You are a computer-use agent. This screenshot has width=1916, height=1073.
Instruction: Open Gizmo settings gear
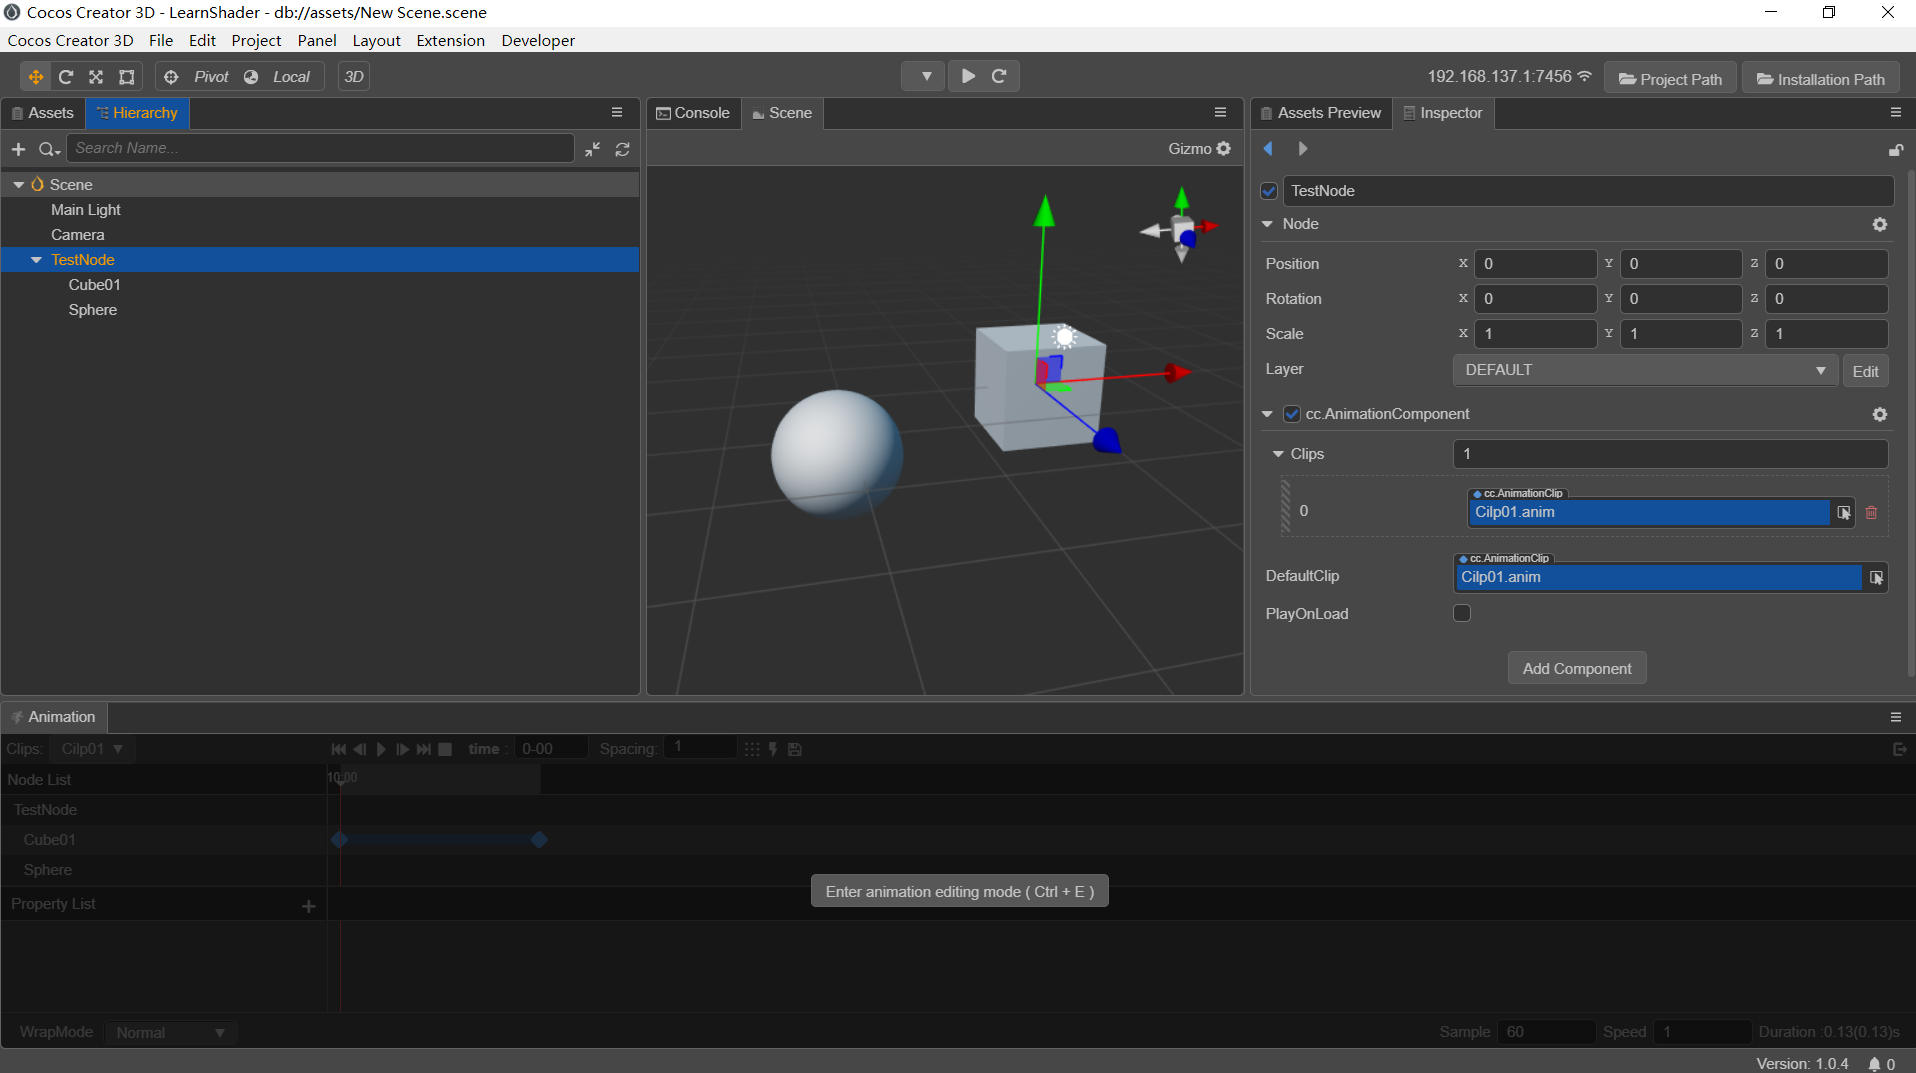coord(1224,148)
